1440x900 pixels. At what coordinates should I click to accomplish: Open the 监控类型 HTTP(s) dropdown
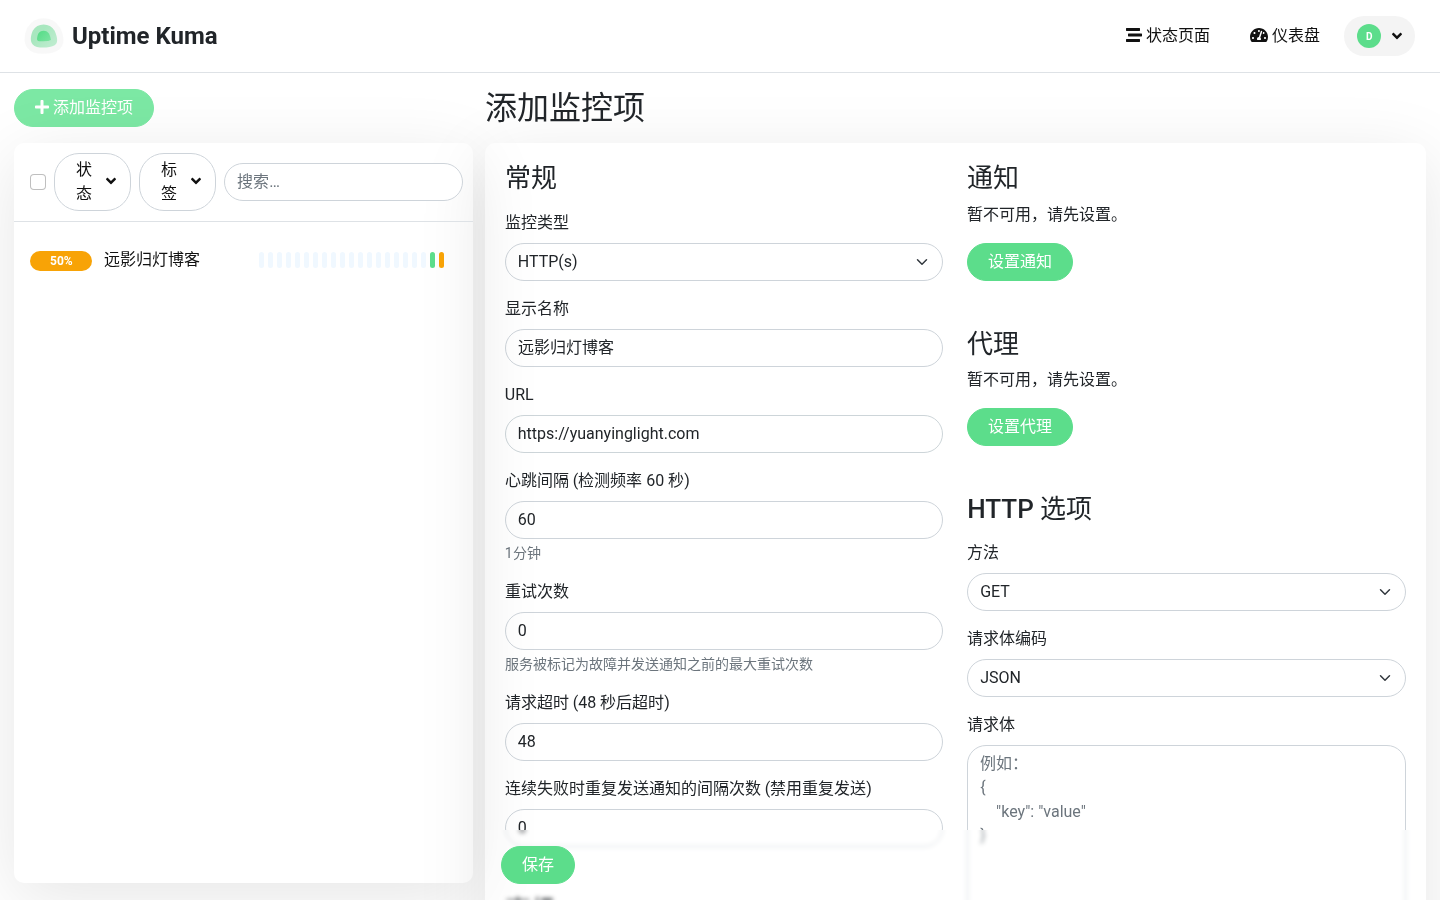[x=724, y=262]
